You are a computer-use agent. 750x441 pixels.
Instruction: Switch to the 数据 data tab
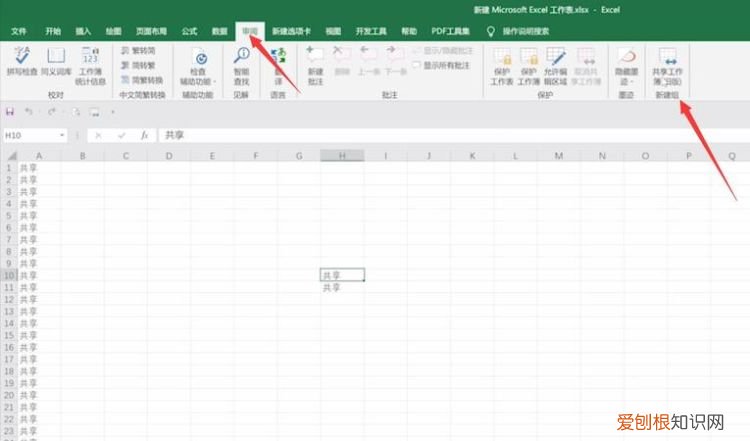point(220,31)
